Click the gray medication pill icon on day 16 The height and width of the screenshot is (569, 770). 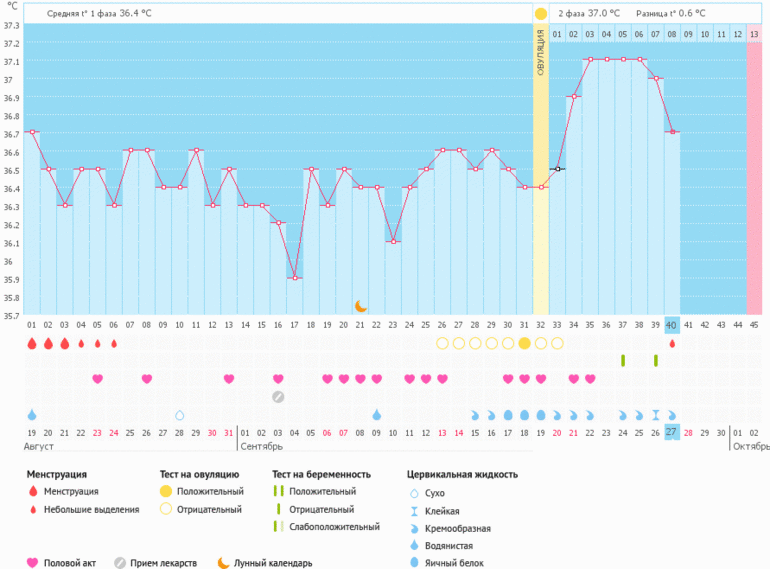click(x=278, y=396)
